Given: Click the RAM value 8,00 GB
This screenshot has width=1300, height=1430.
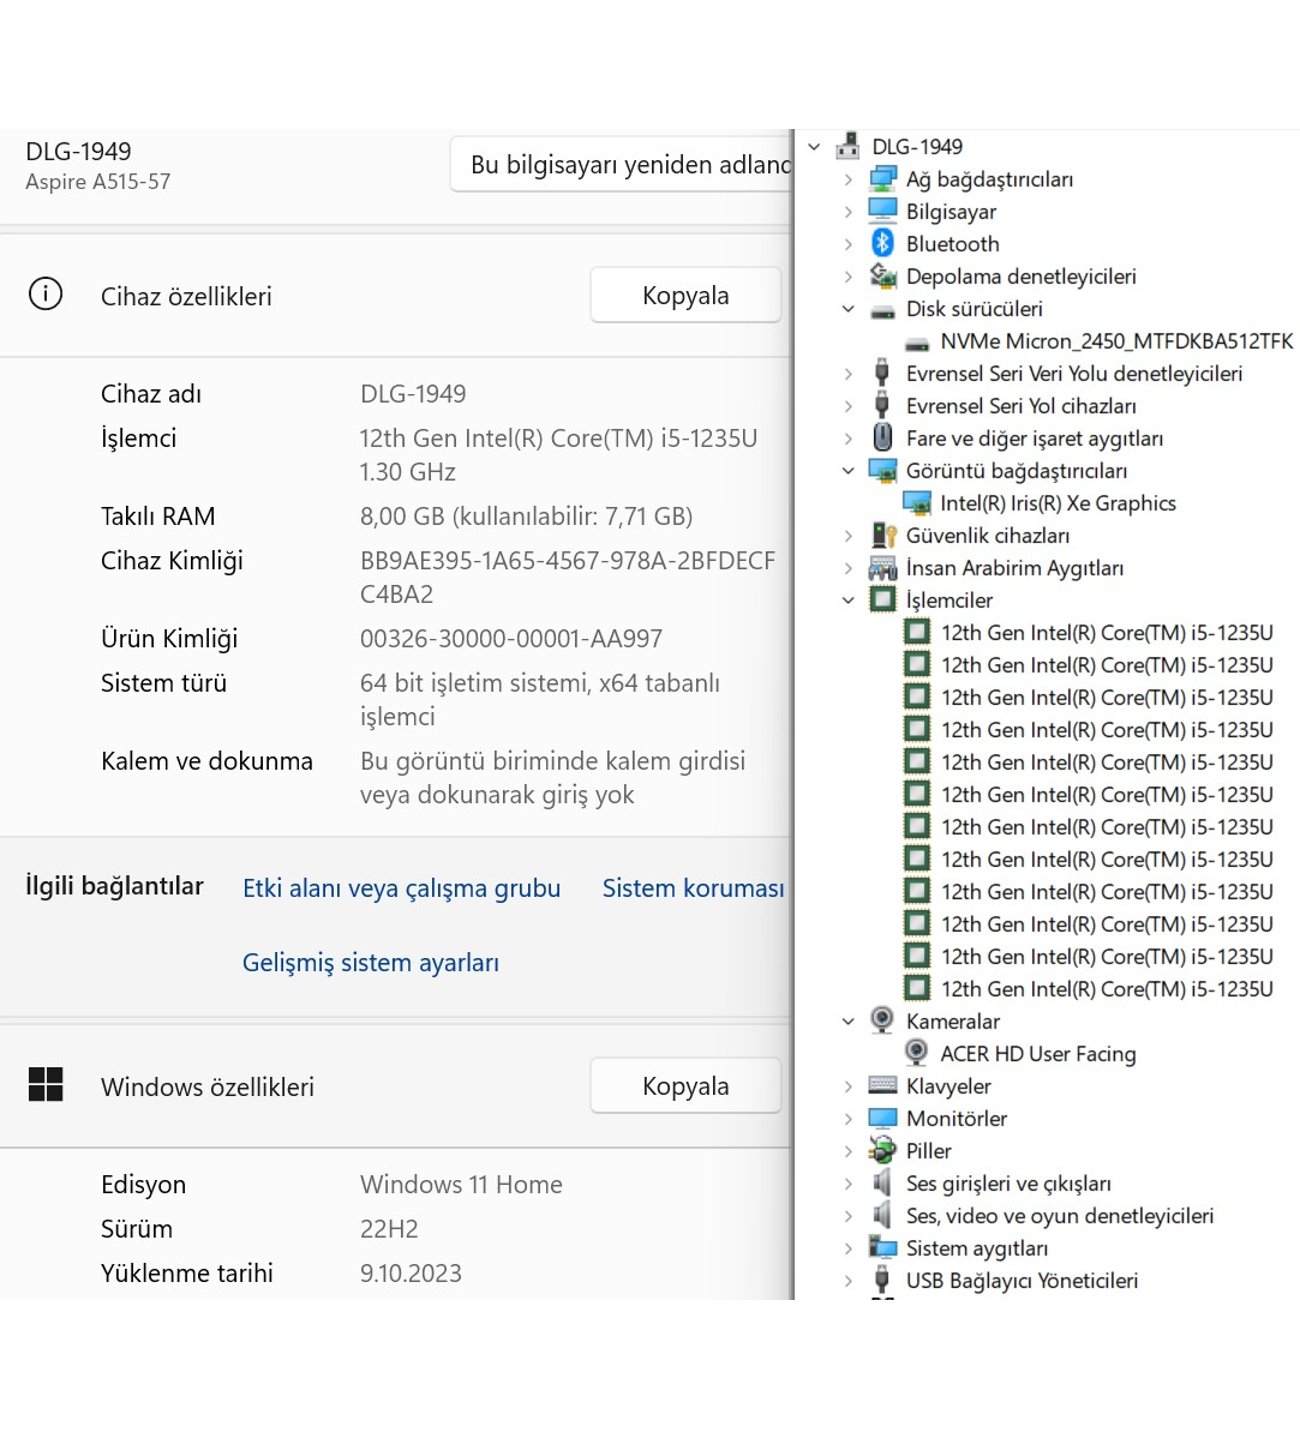Looking at the screenshot, I should point(526,516).
